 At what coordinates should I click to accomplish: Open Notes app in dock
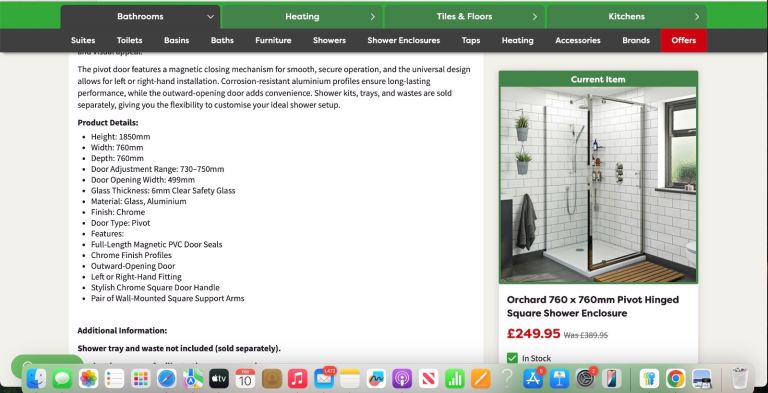[350, 378]
